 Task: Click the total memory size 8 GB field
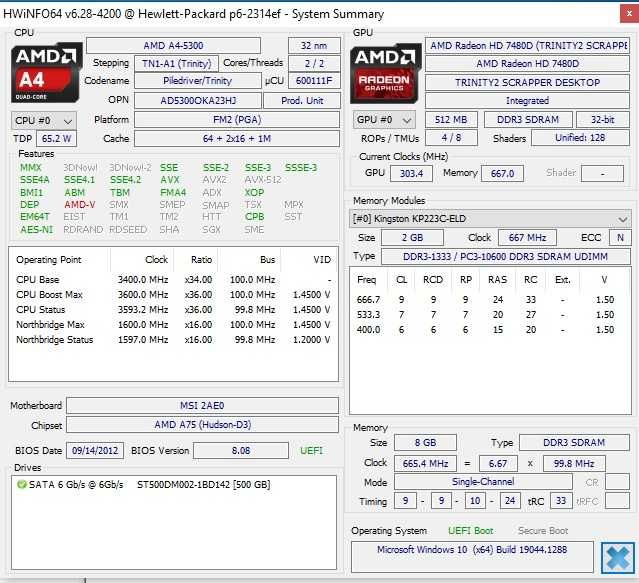point(425,443)
